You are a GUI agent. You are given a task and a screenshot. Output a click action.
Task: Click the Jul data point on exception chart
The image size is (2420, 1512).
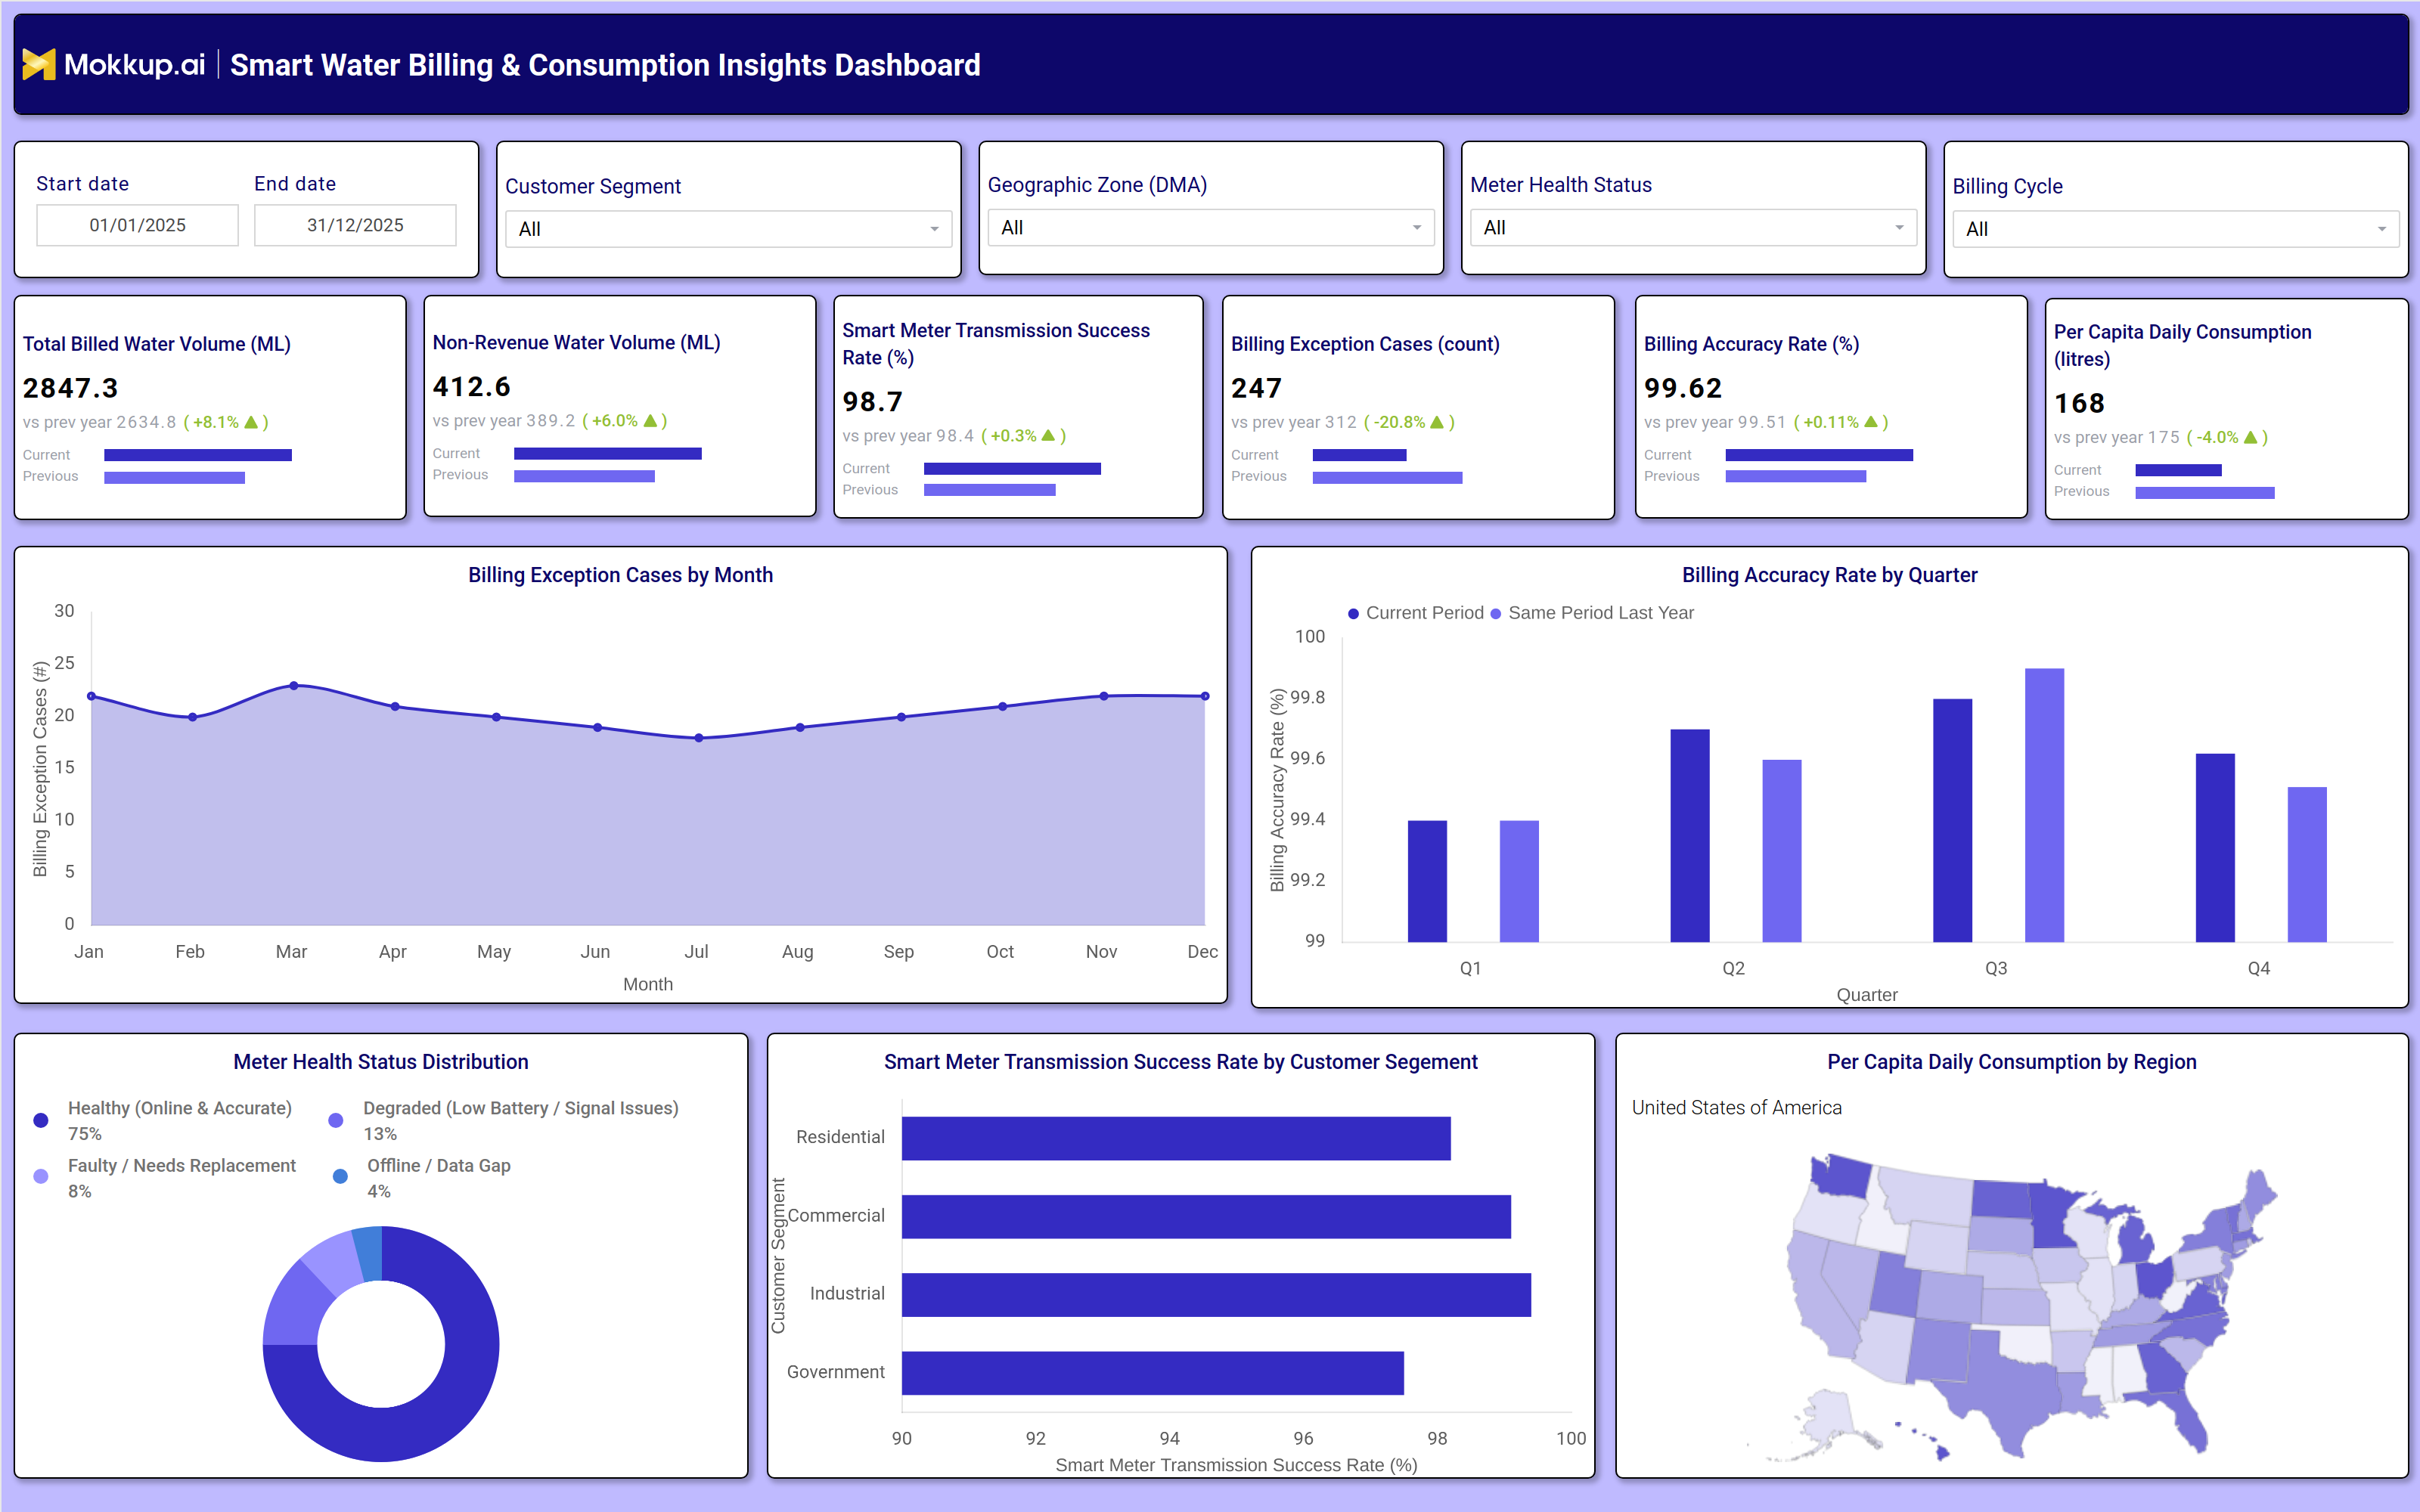698,738
